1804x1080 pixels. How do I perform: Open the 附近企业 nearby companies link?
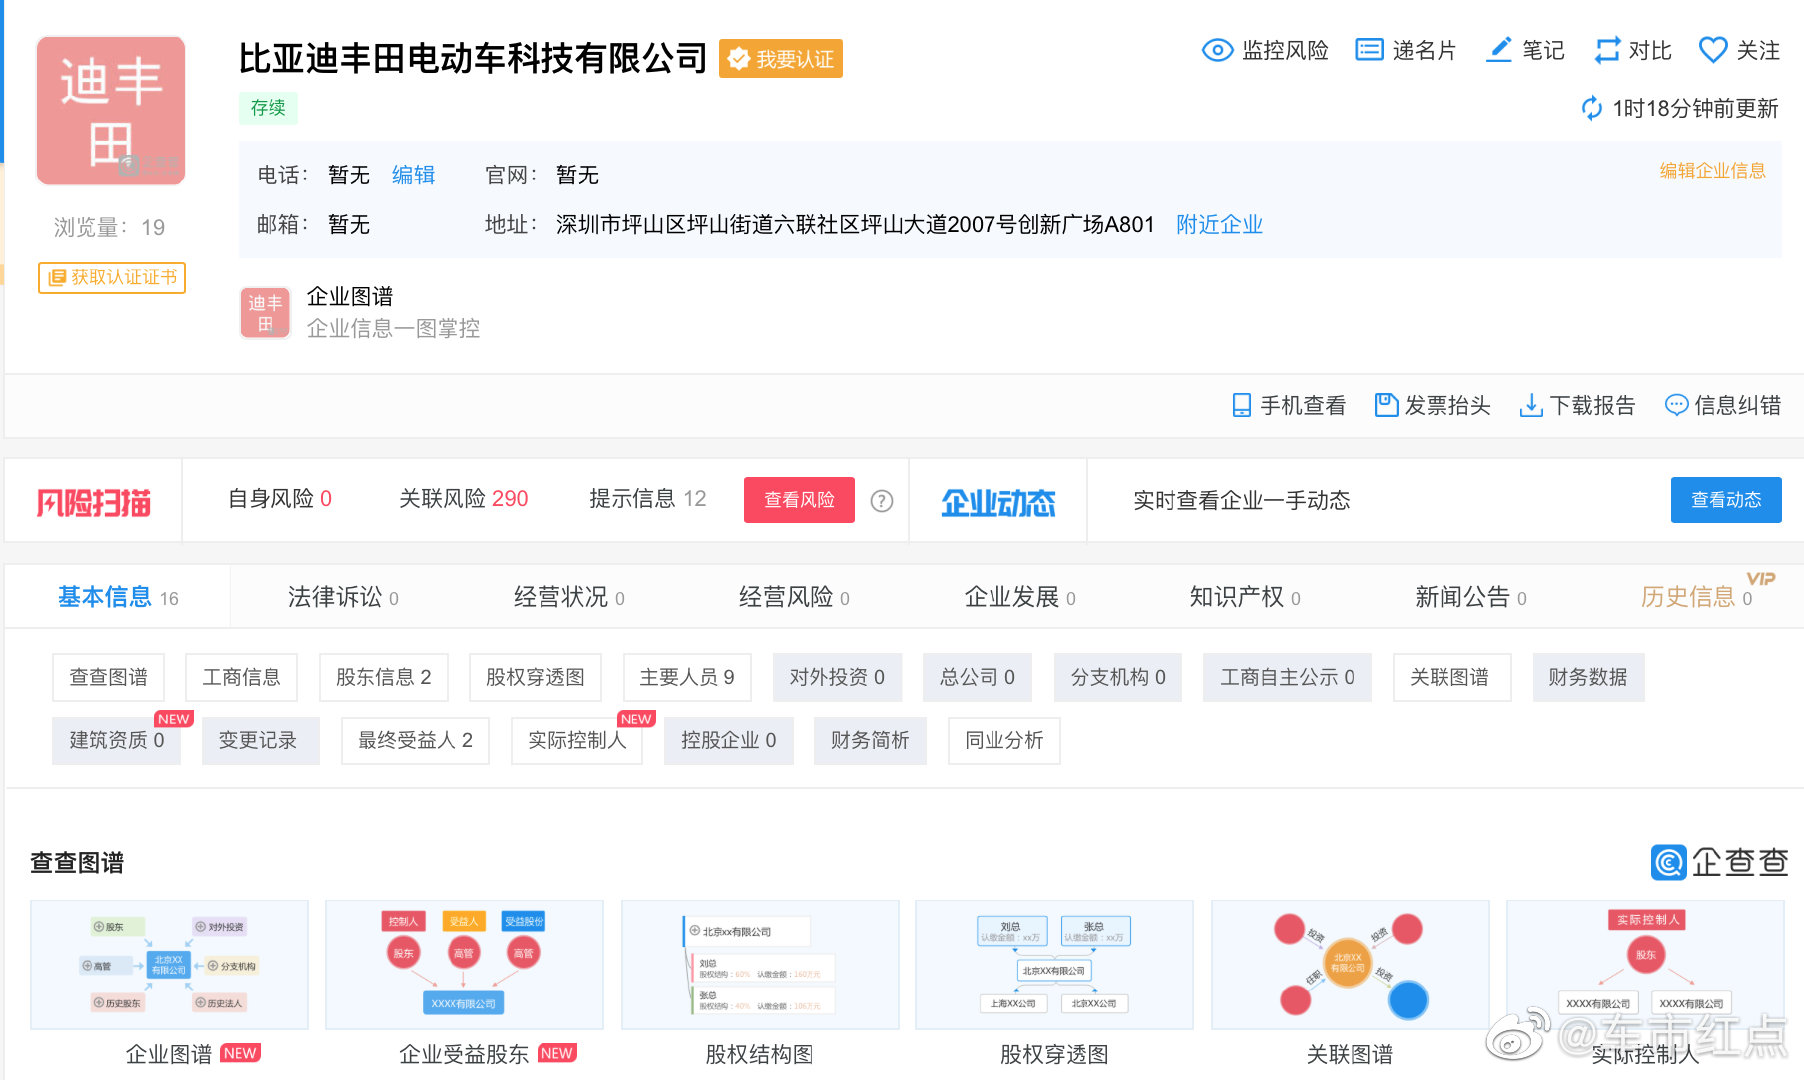[1219, 224]
